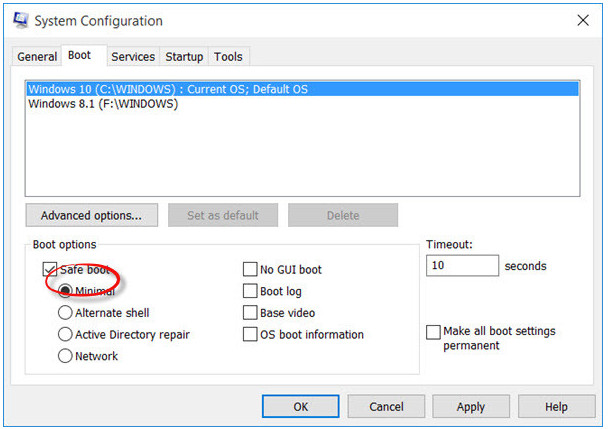This screenshot has height=429, width=608.
Task: Open the Services tab
Action: point(133,57)
